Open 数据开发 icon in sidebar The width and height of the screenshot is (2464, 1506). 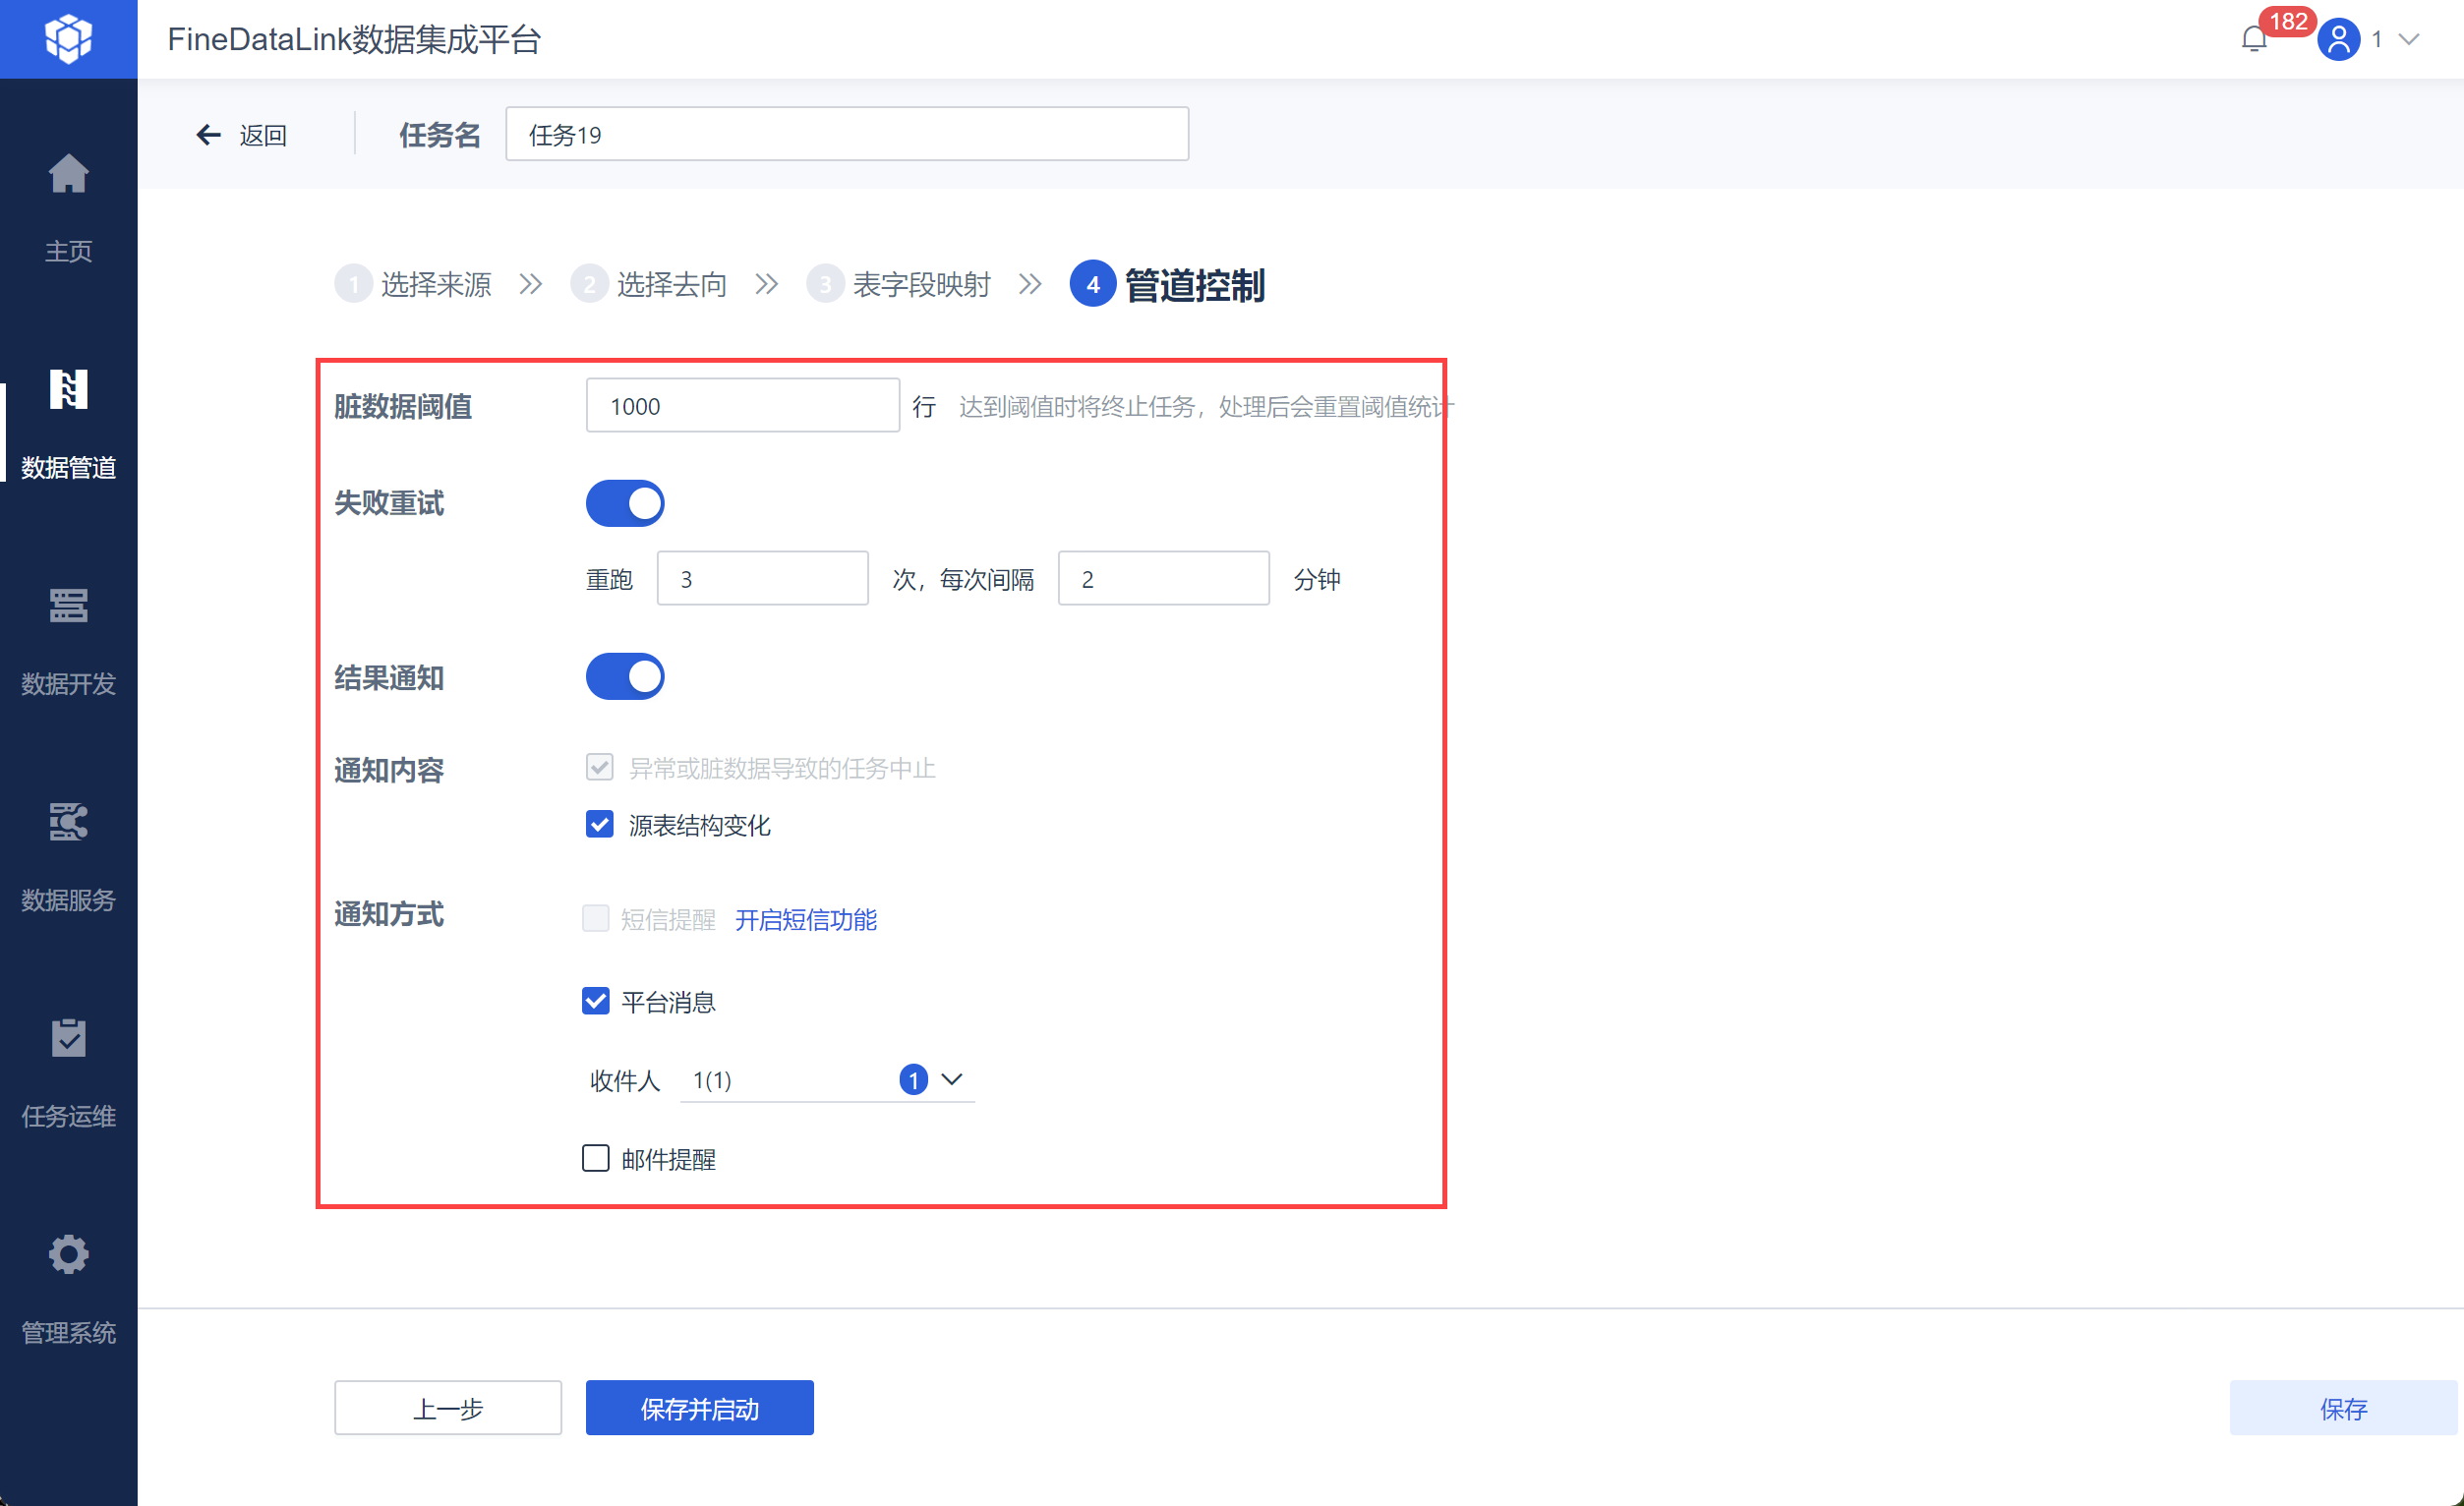click(x=68, y=606)
